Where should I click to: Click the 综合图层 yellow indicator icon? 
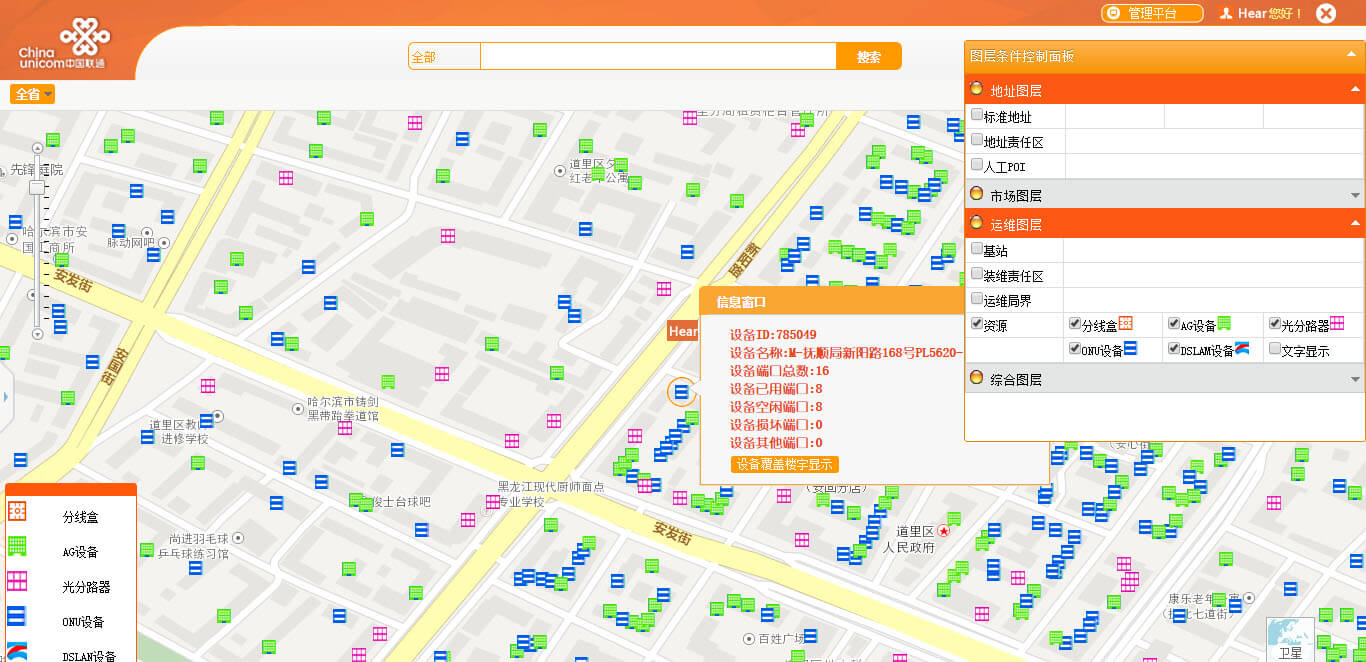point(977,378)
